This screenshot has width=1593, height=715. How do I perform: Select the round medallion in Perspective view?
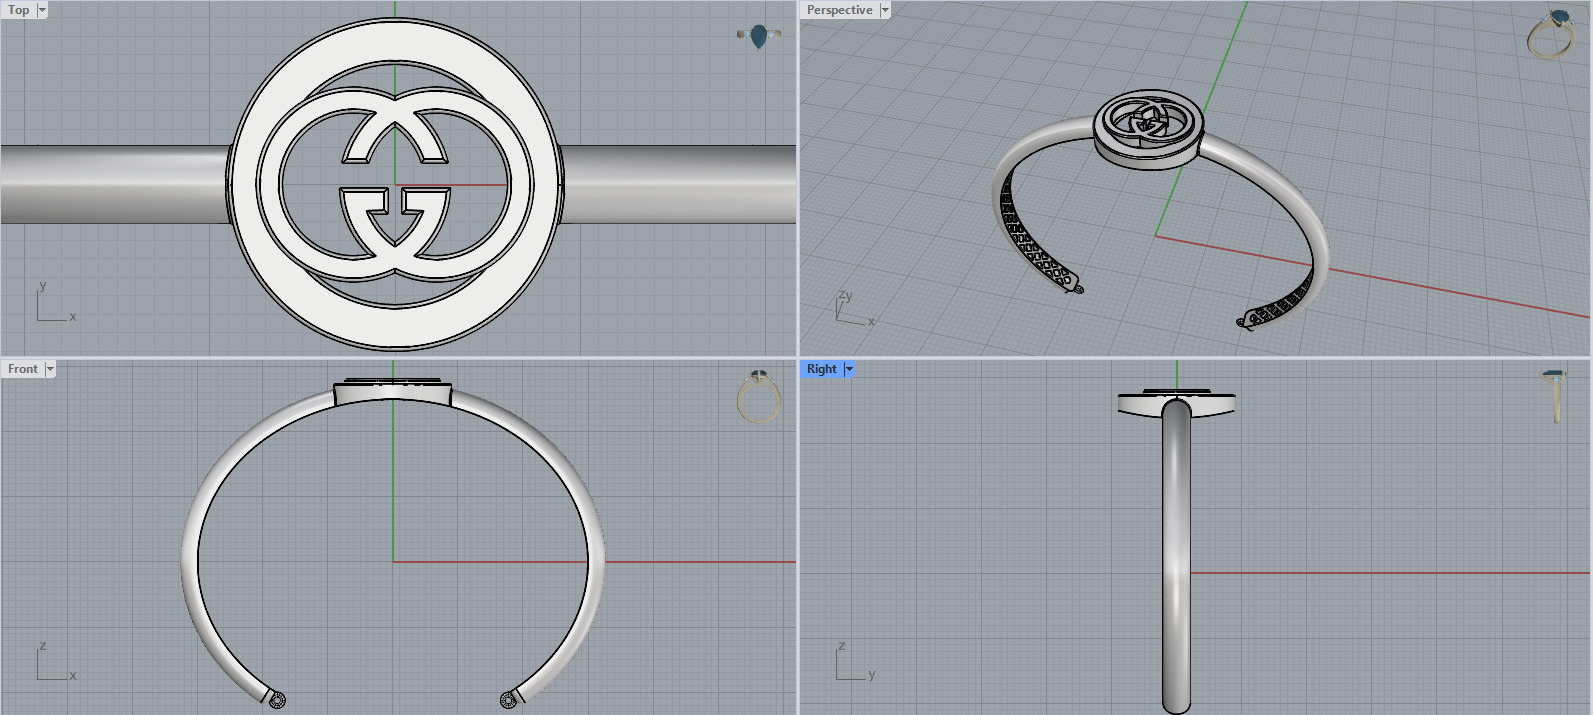point(1148,130)
